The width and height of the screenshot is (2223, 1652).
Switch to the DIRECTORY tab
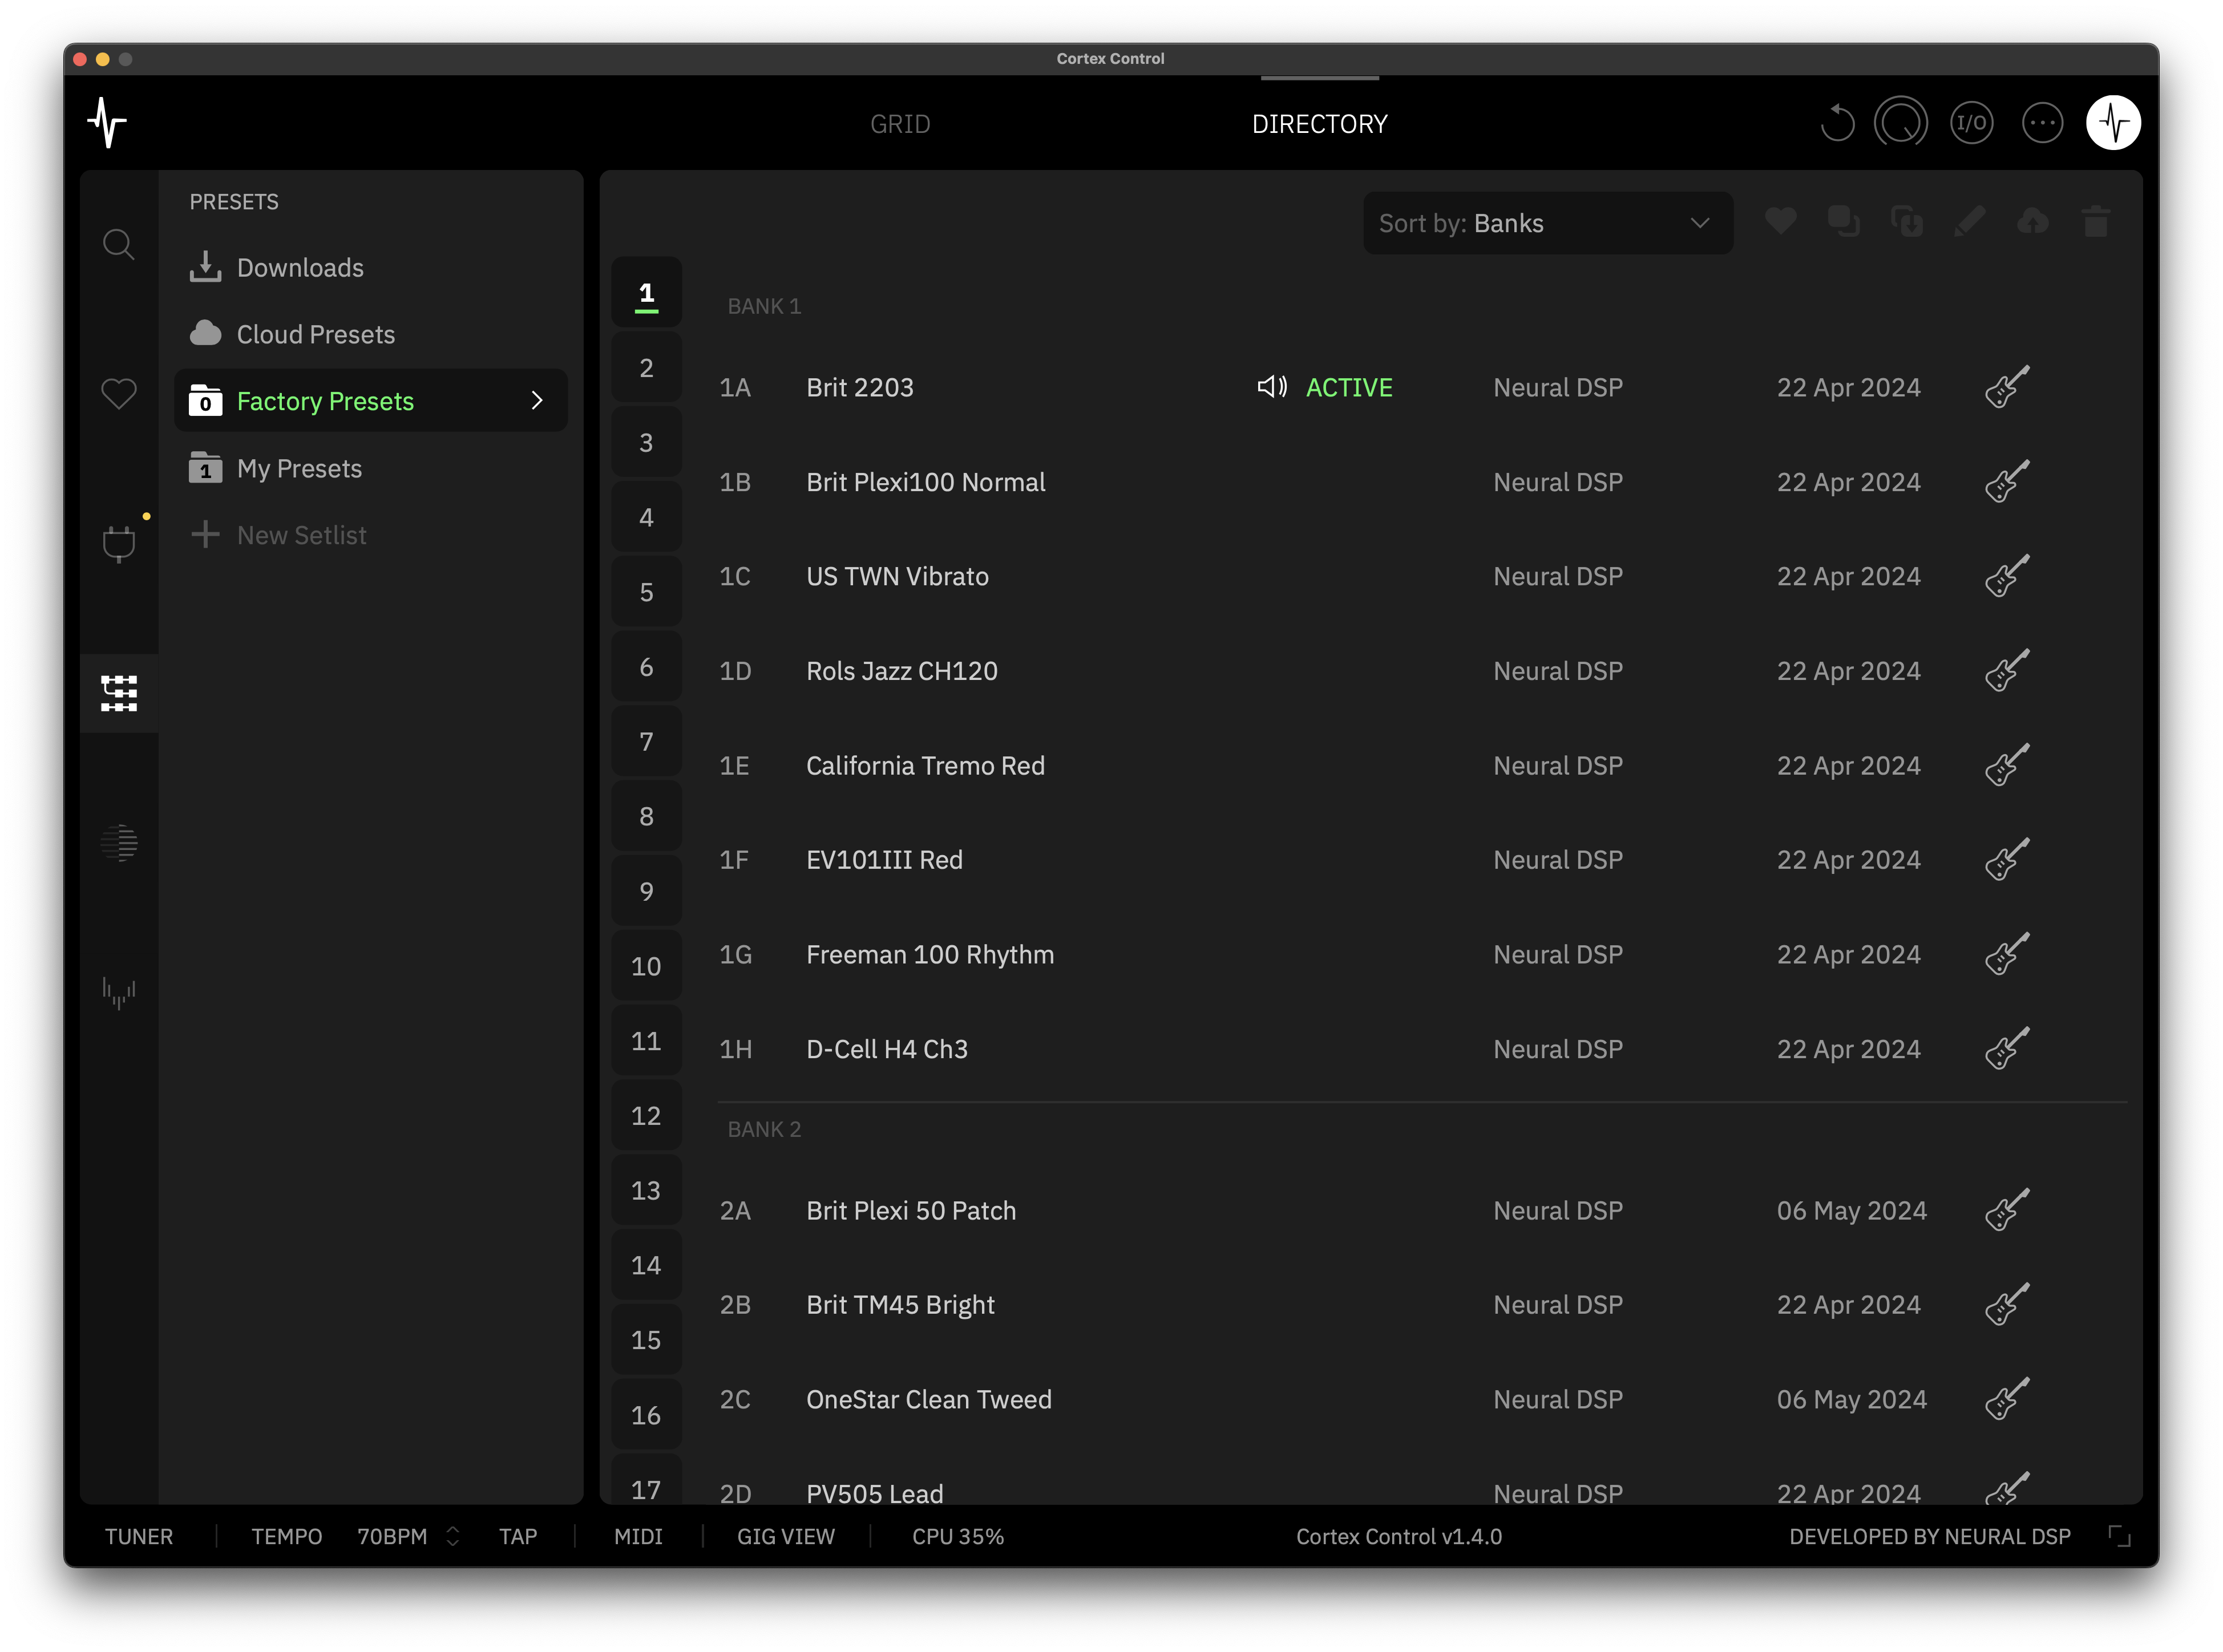(1319, 123)
